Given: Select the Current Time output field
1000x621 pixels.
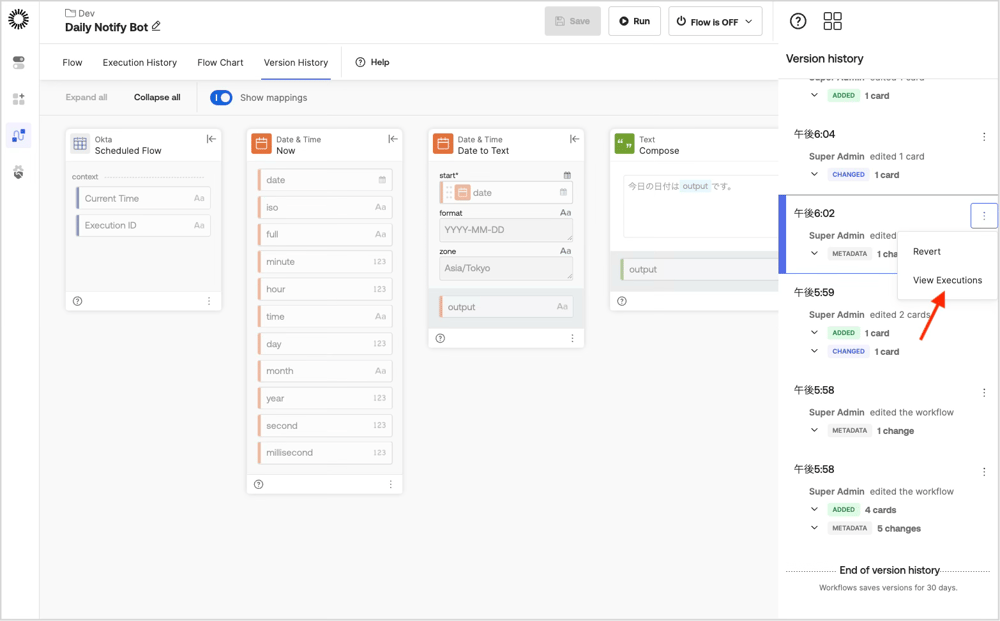Looking at the screenshot, I should click(x=143, y=198).
